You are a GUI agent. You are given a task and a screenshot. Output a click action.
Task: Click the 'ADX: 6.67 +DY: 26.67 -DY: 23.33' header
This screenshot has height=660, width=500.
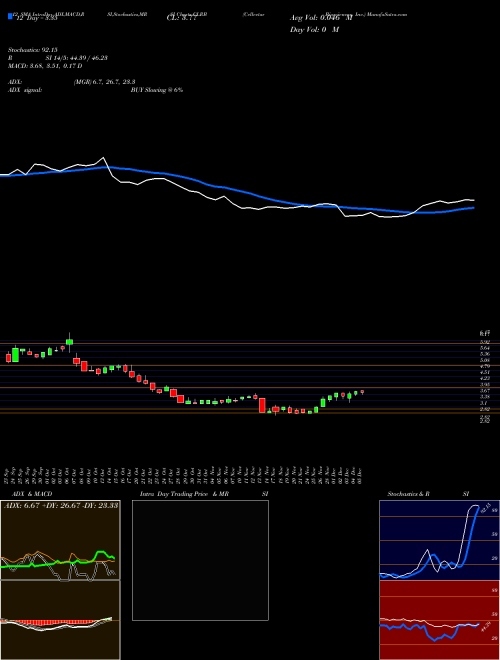coord(61,505)
